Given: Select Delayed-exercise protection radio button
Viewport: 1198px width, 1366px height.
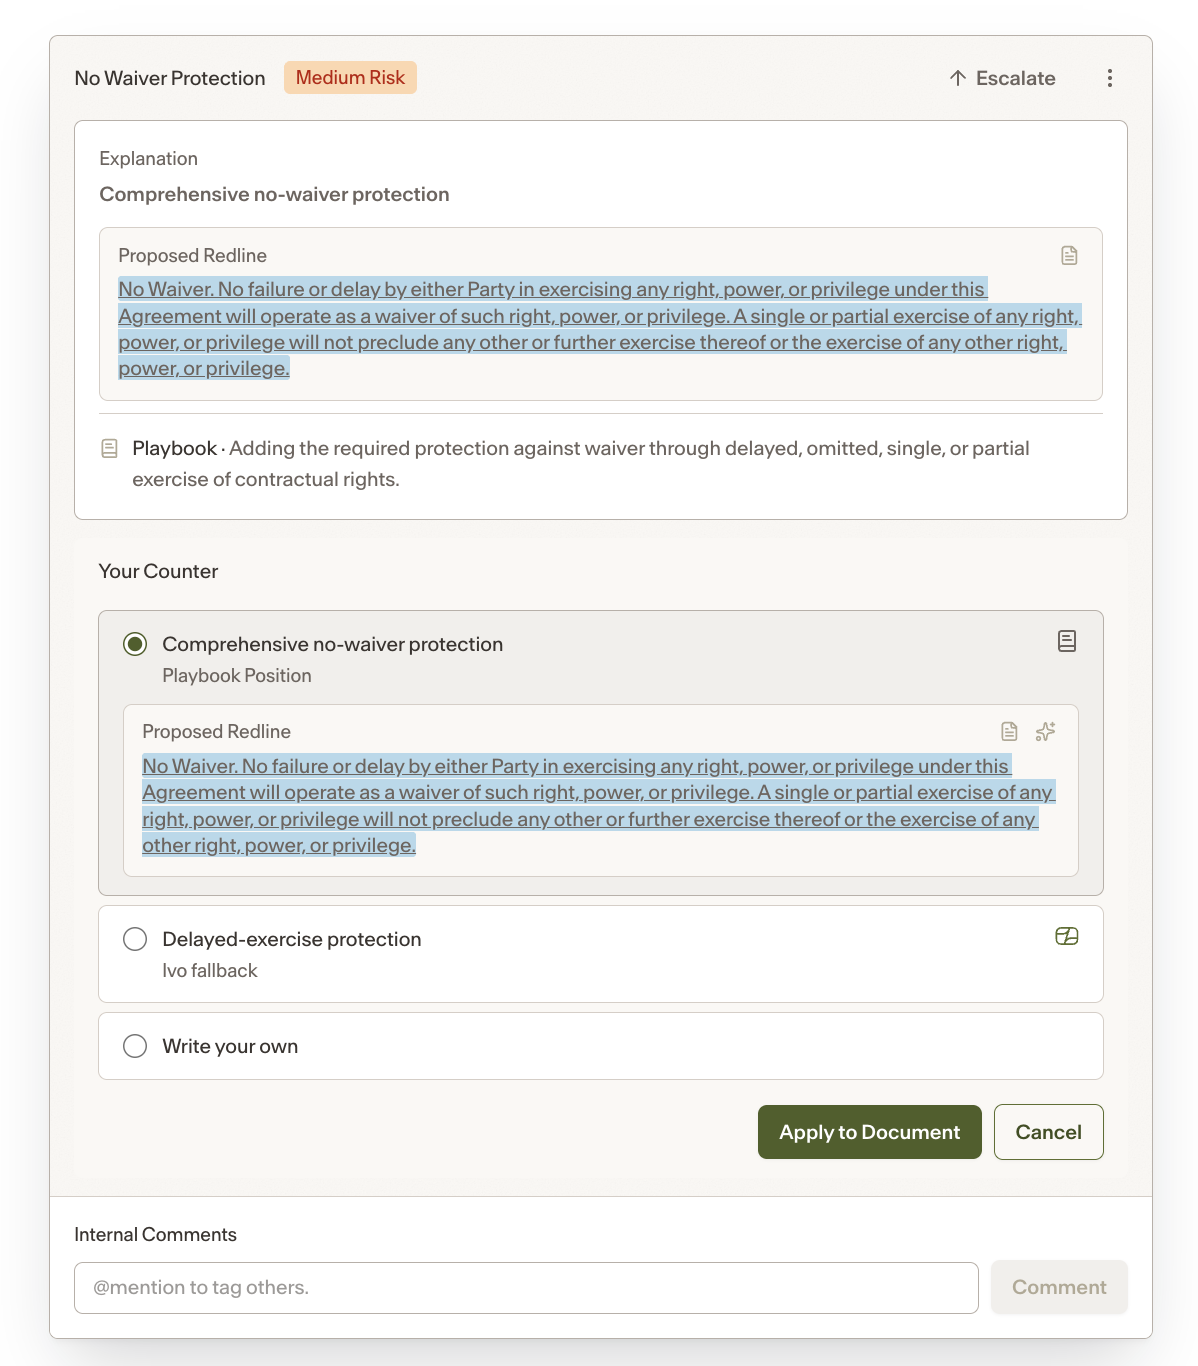Looking at the screenshot, I should pos(135,939).
